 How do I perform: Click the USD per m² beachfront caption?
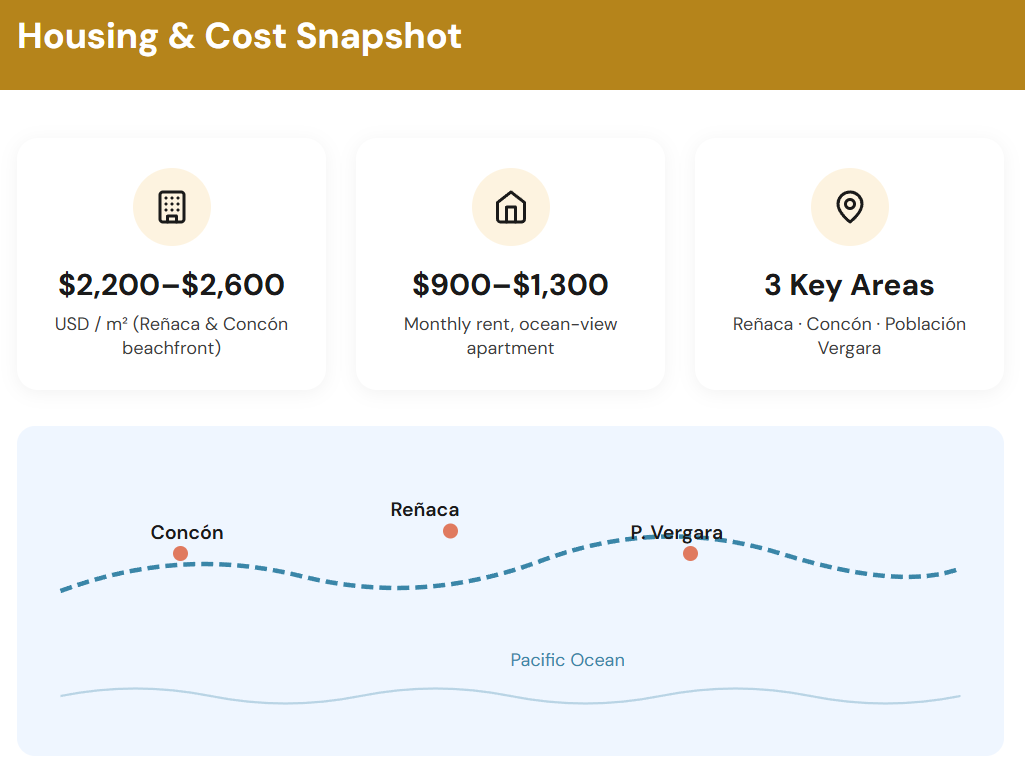pos(172,336)
